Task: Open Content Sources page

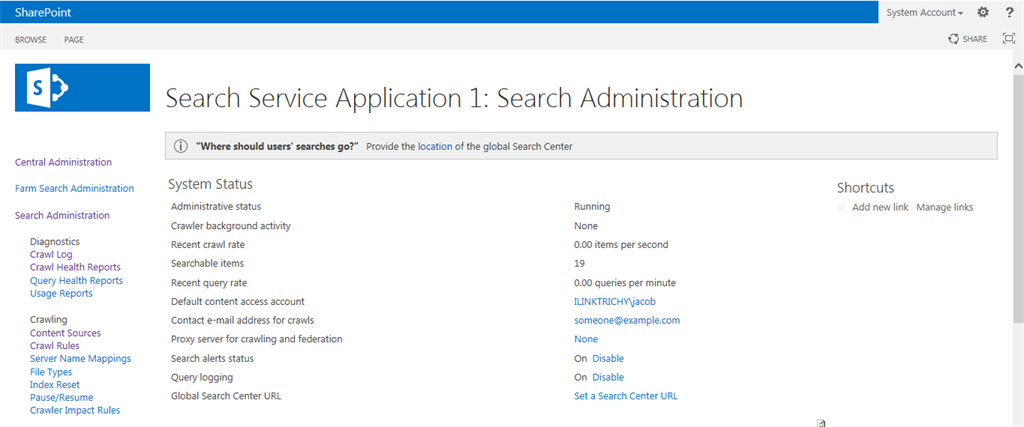Action: pyautogui.click(x=65, y=333)
